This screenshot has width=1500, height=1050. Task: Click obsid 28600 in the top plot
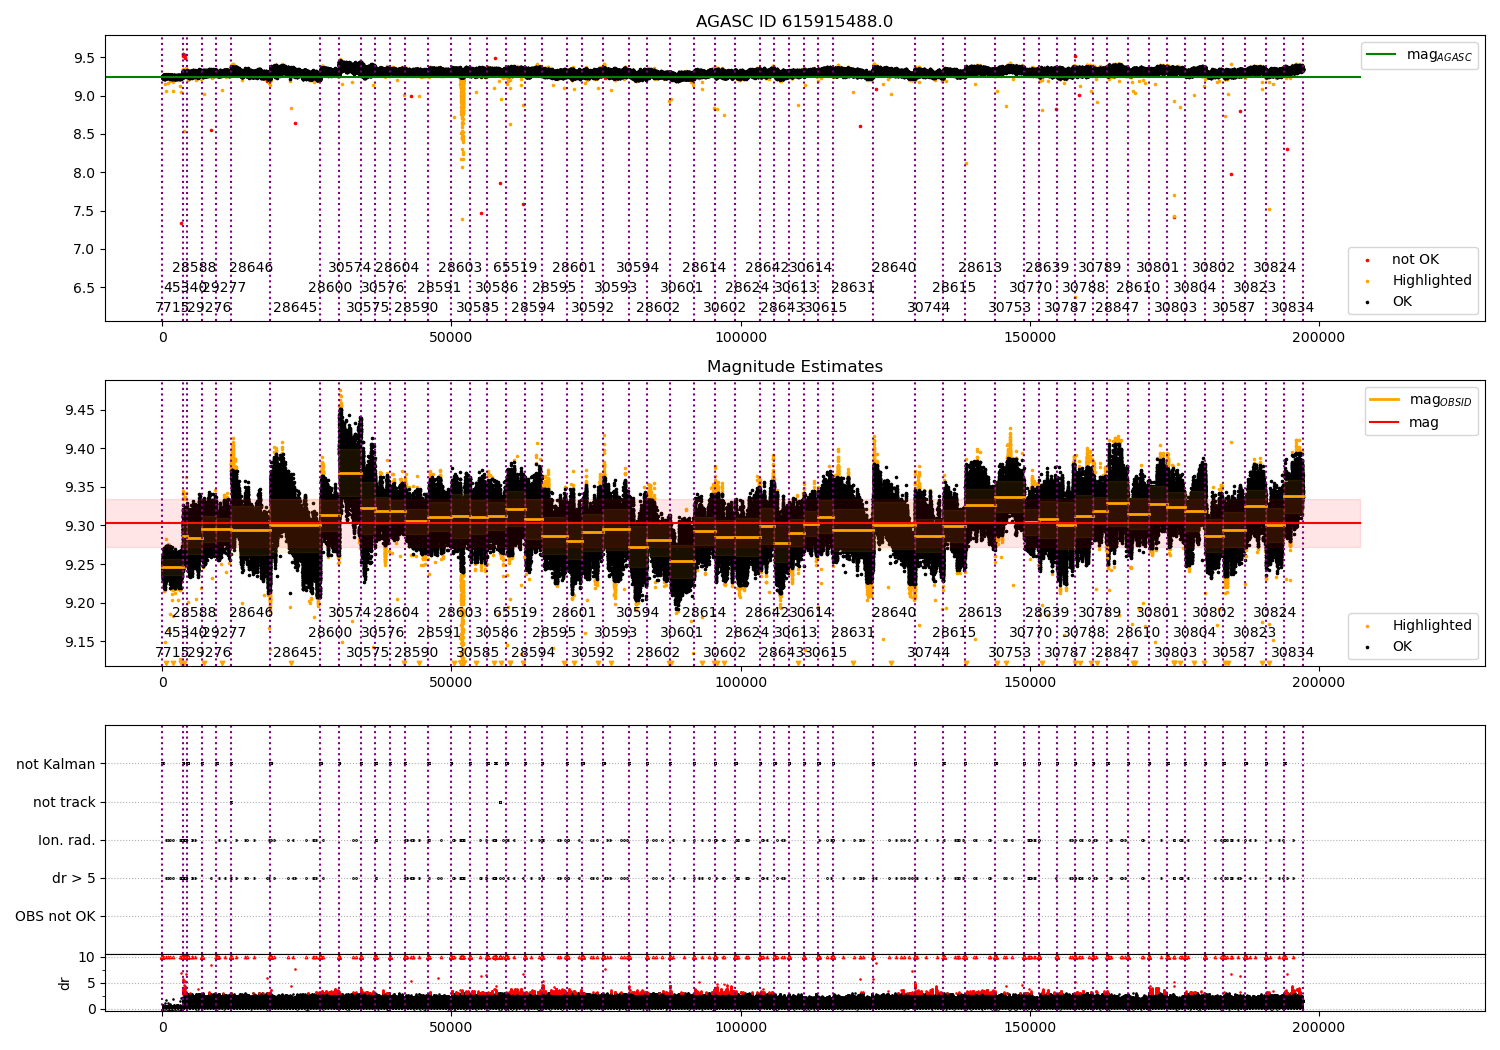[x=330, y=287]
